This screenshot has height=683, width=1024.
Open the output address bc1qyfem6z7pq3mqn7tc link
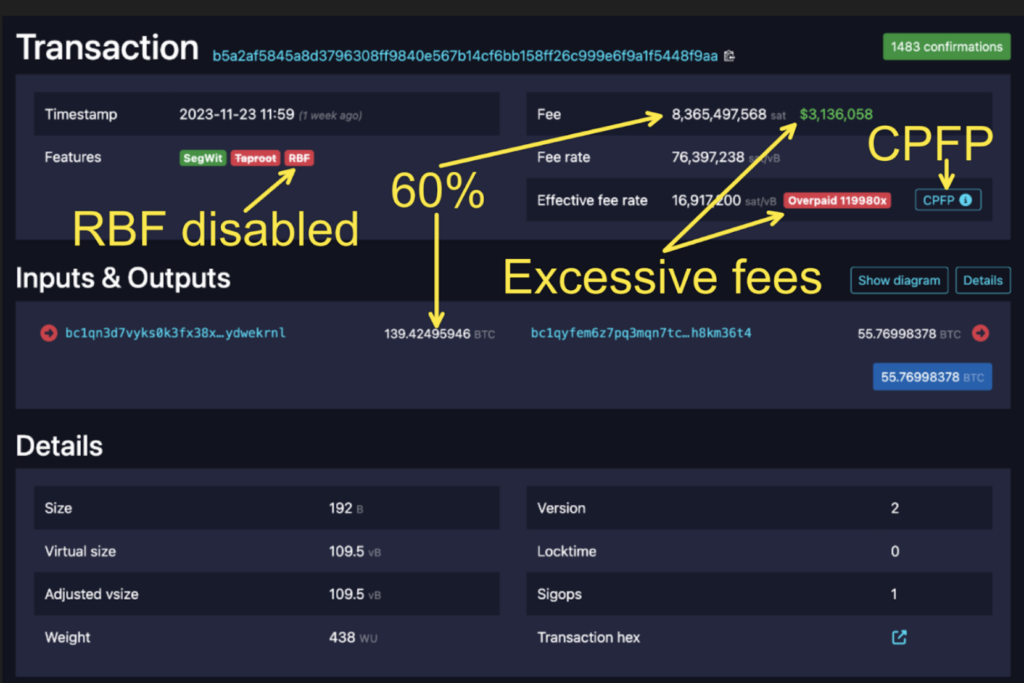(x=641, y=333)
